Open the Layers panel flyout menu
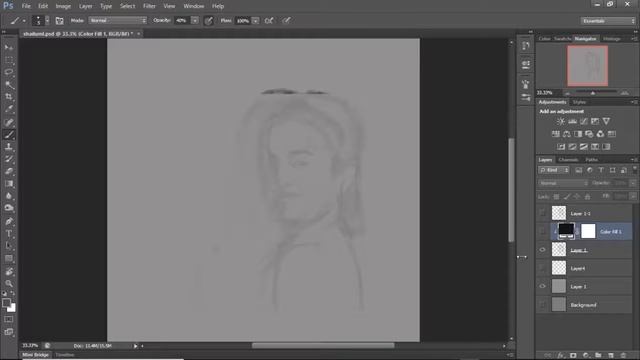 (634, 160)
